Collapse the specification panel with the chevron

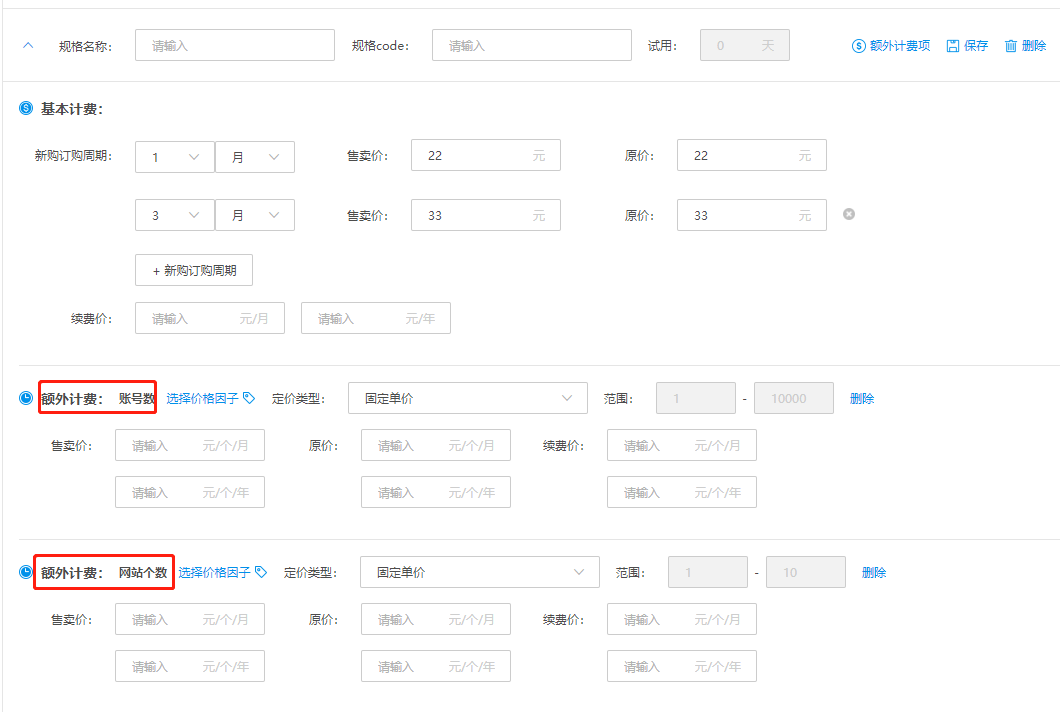(28, 45)
